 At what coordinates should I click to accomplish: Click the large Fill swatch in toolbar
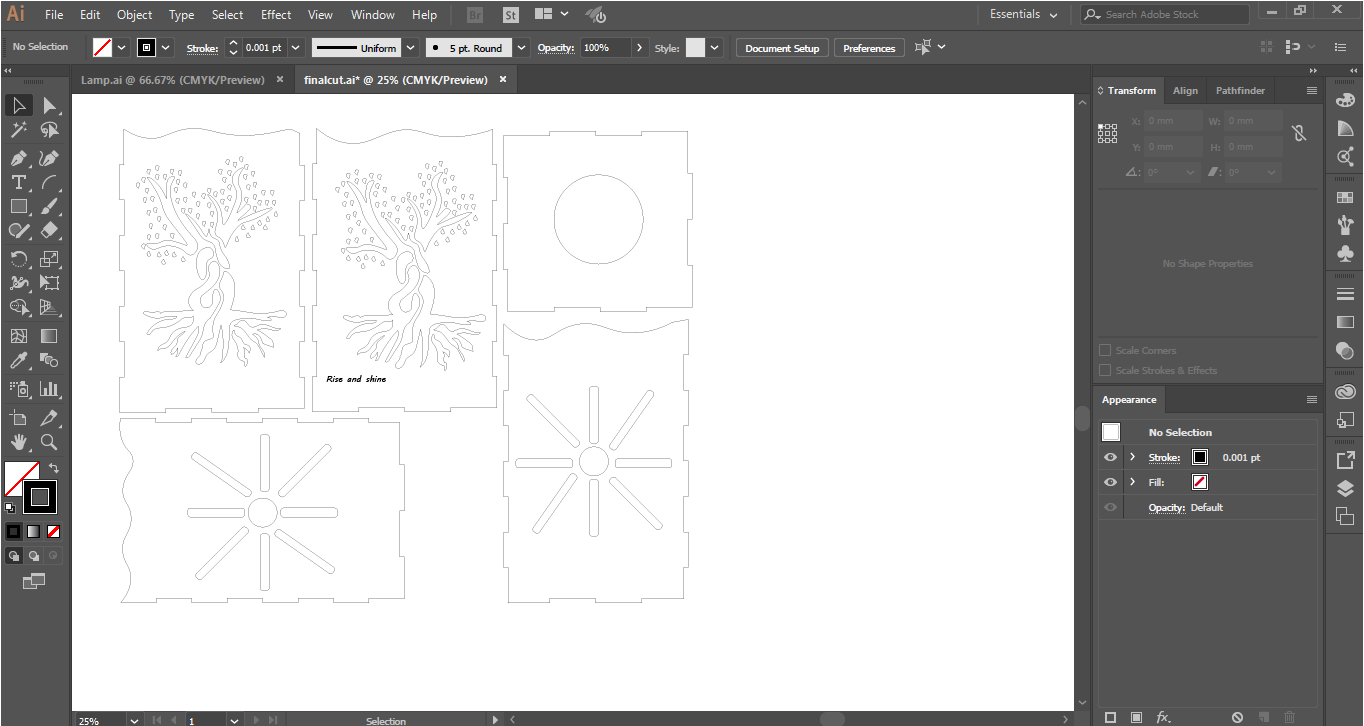(x=21, y=479)
